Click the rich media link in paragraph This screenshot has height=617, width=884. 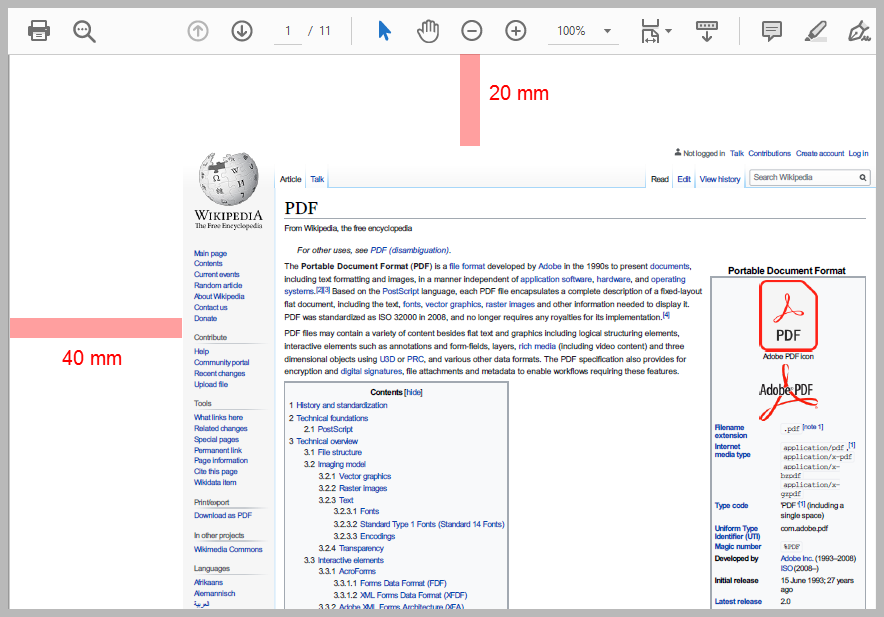coord(537,346)
